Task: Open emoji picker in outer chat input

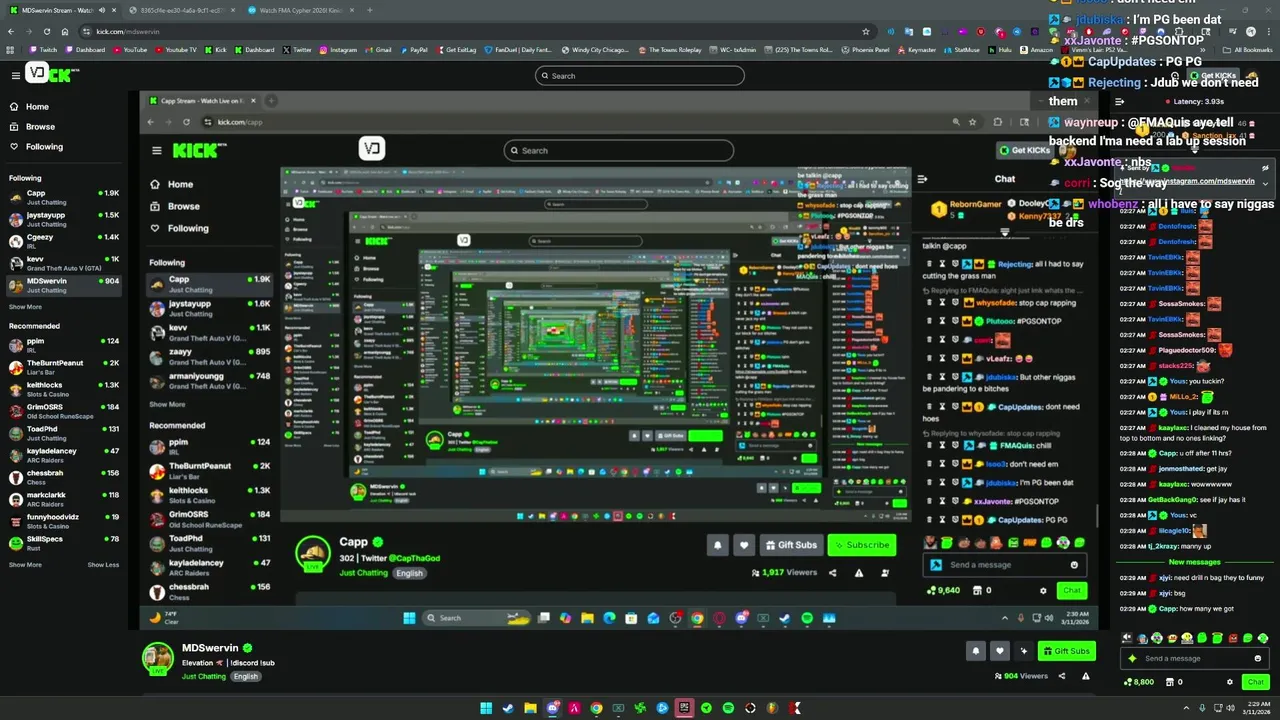Action: pyautogui.click(x=1257, y=658)
